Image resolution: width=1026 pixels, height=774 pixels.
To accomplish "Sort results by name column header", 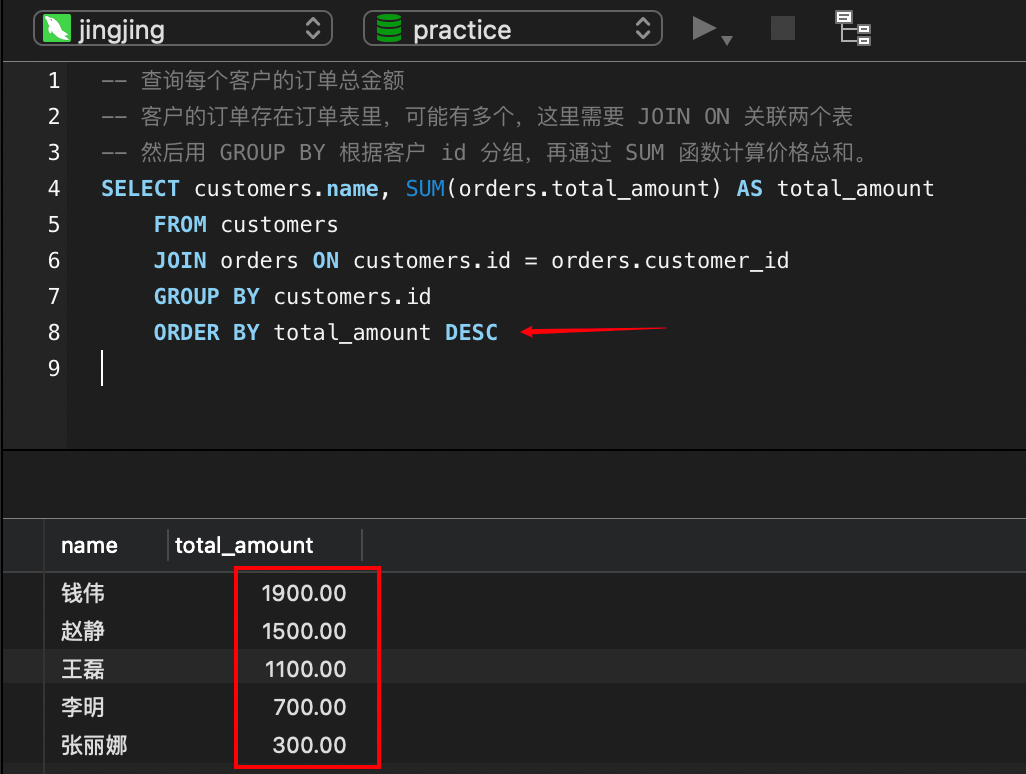I will tap(89, 545).
